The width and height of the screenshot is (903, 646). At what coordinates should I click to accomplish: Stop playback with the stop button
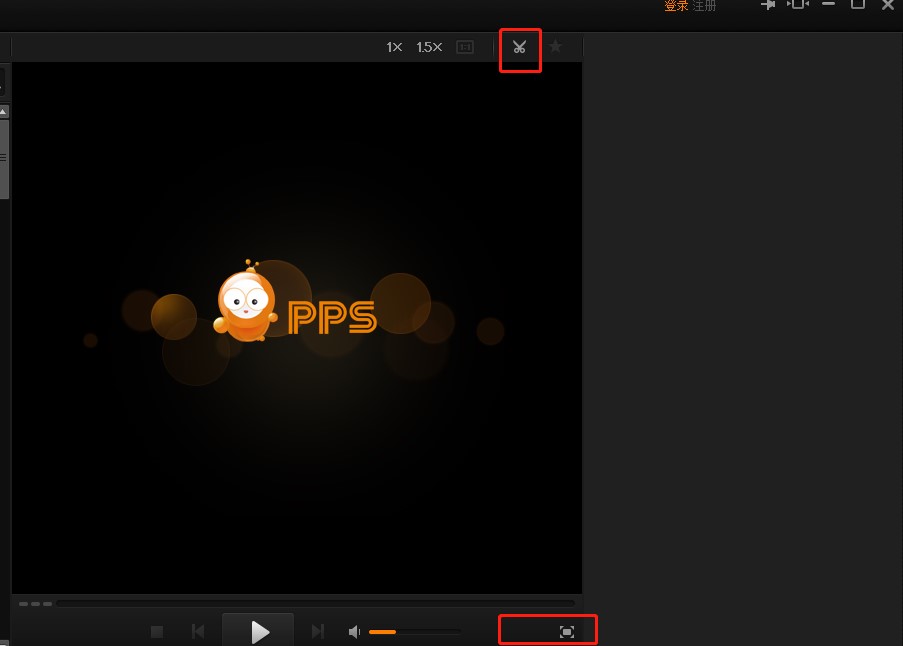tap(157, 632)
